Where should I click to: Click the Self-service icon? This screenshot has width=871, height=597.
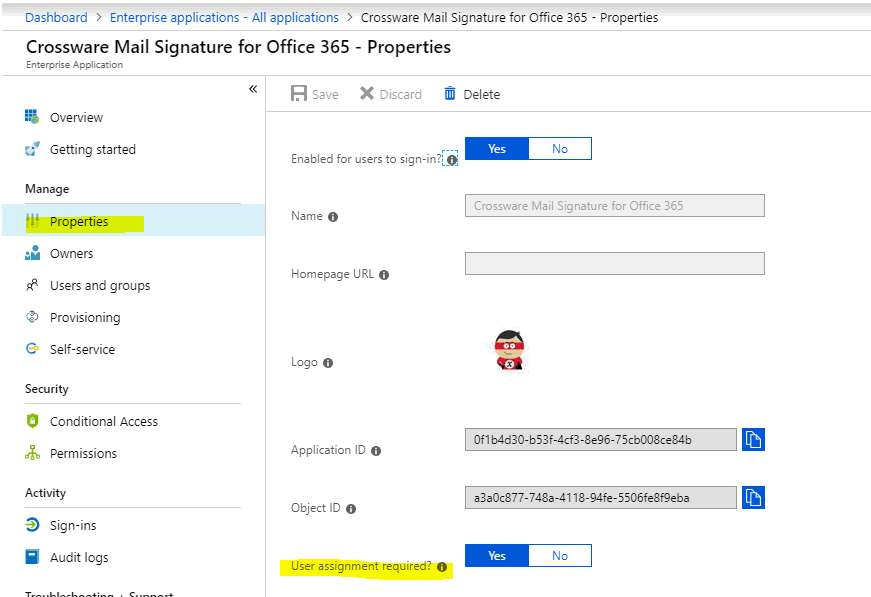pyautogui.click(x=32, y=349)
